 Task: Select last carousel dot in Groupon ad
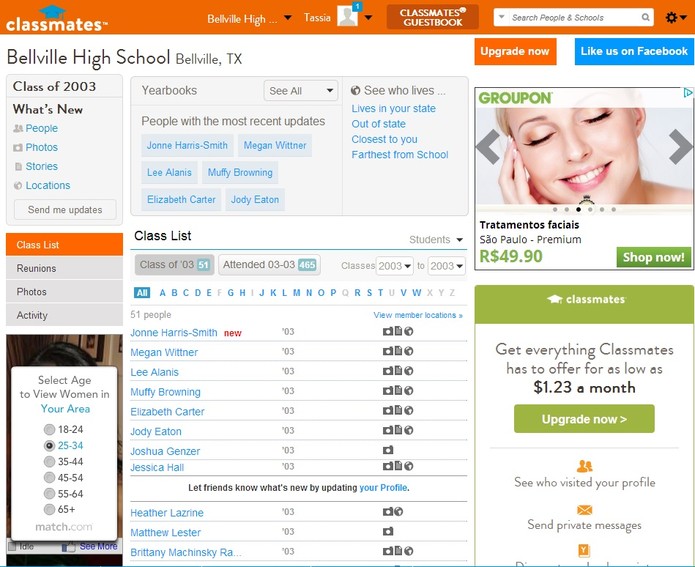pyautogui.click(x=613, y=209)
